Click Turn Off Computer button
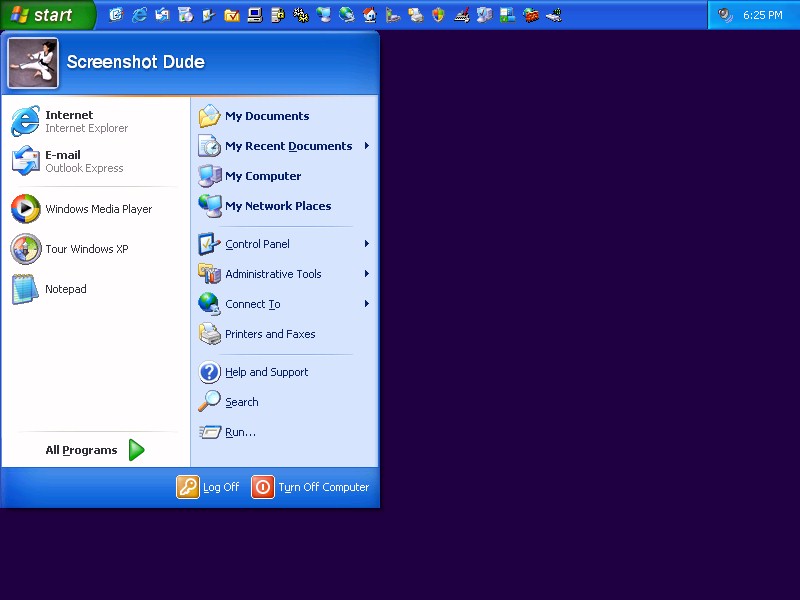800x600 pixels. [311, 487]
